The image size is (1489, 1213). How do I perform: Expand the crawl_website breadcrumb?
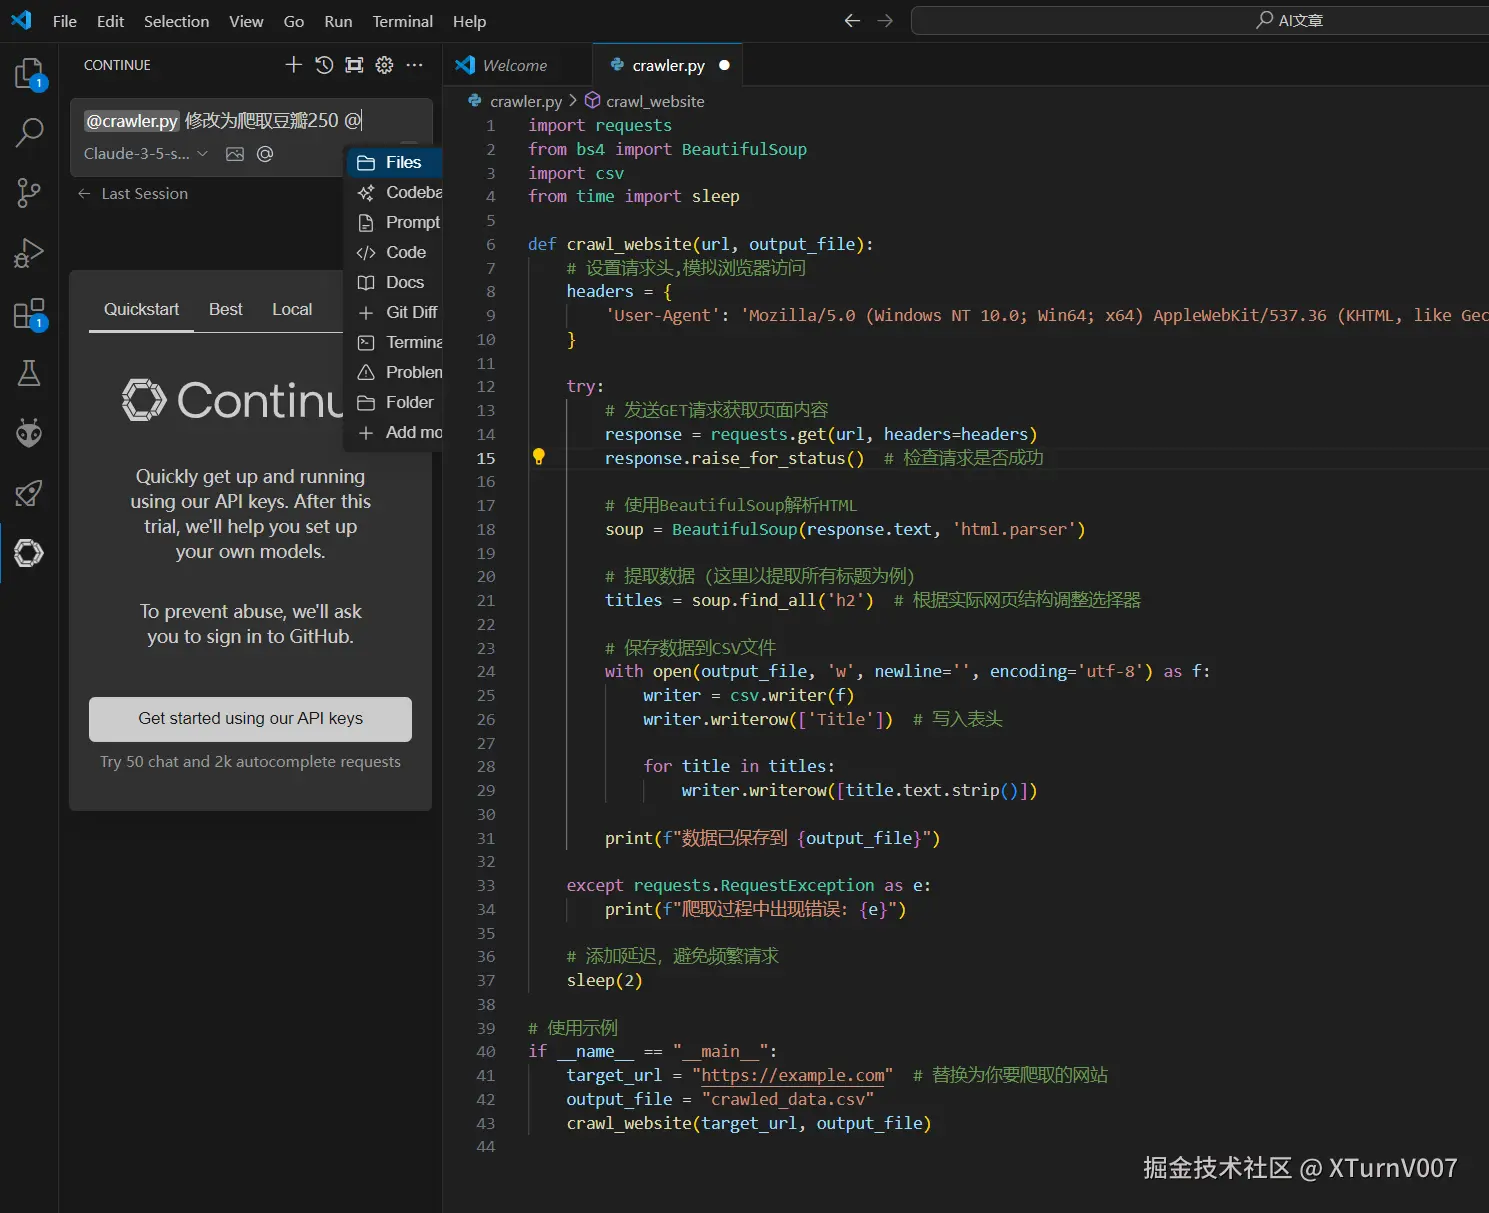click(654, 100)
